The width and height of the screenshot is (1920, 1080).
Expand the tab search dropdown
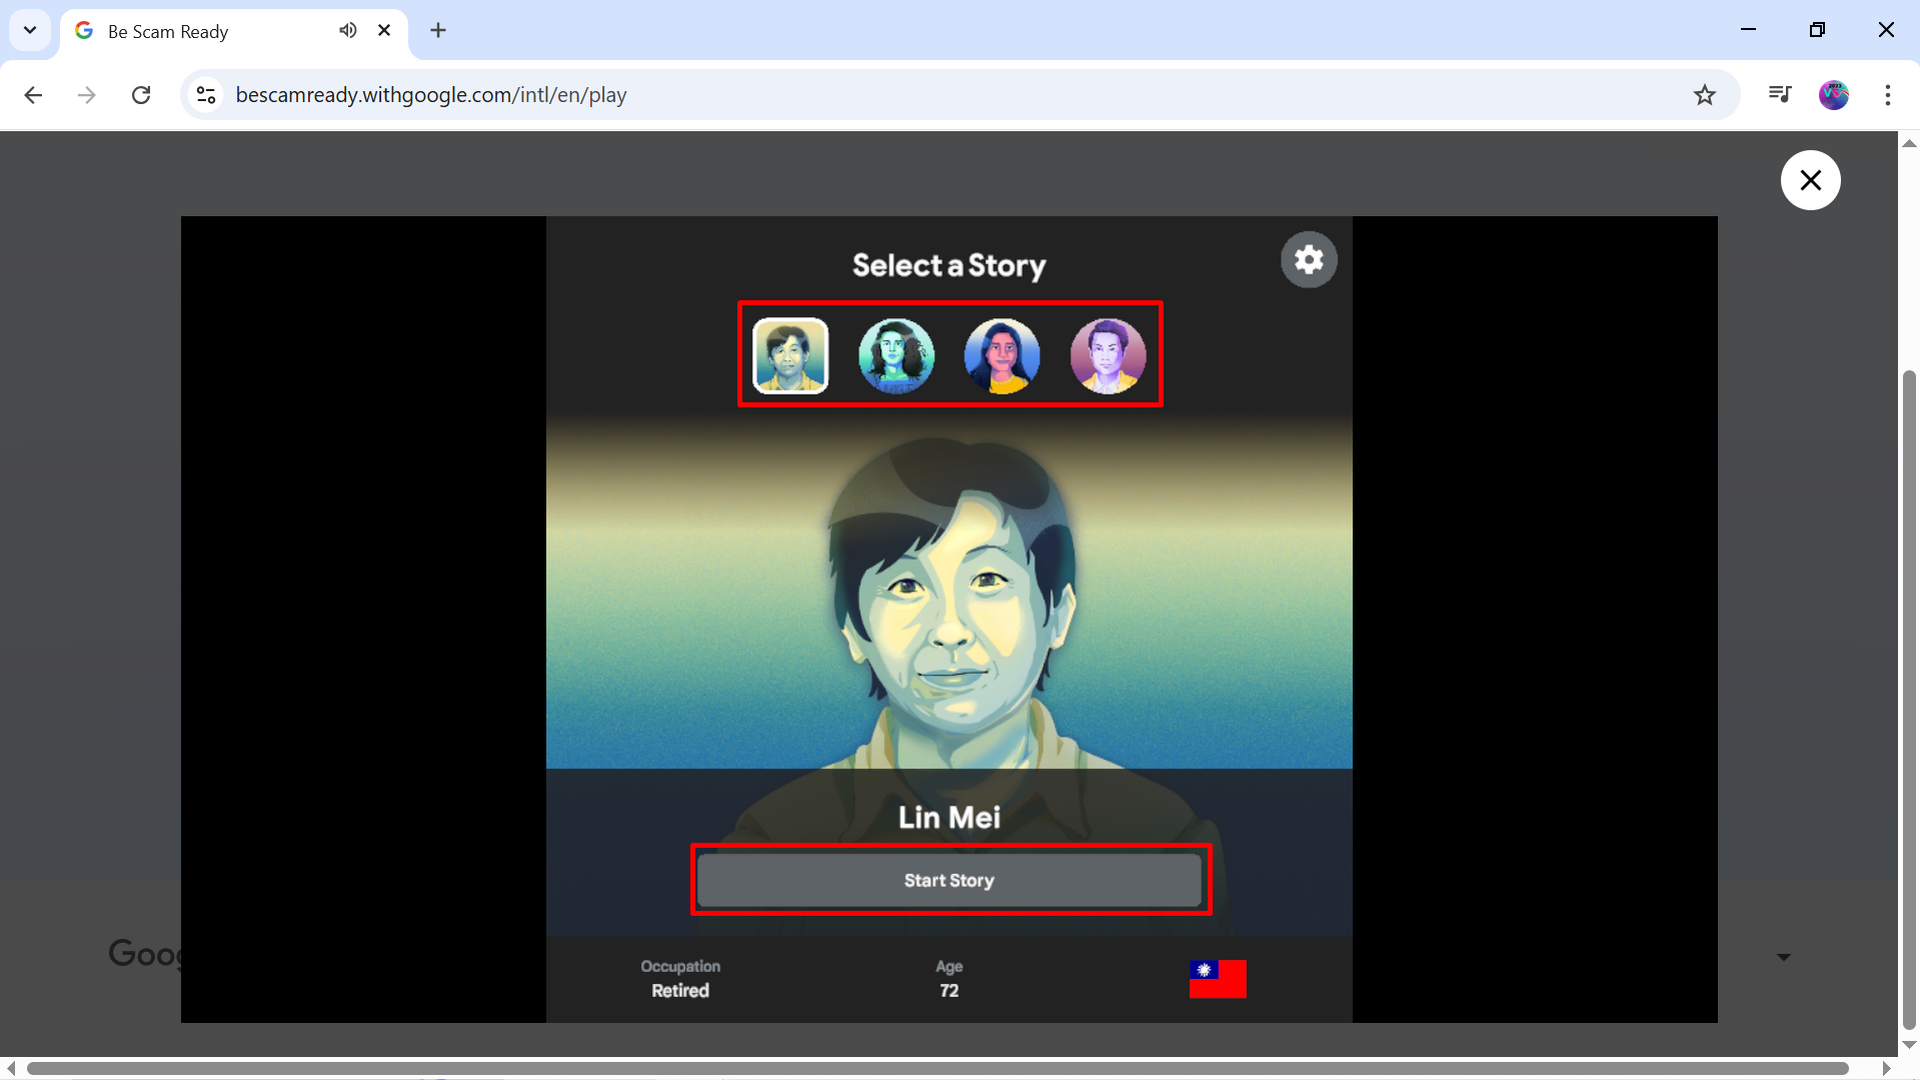click(30, 30)
